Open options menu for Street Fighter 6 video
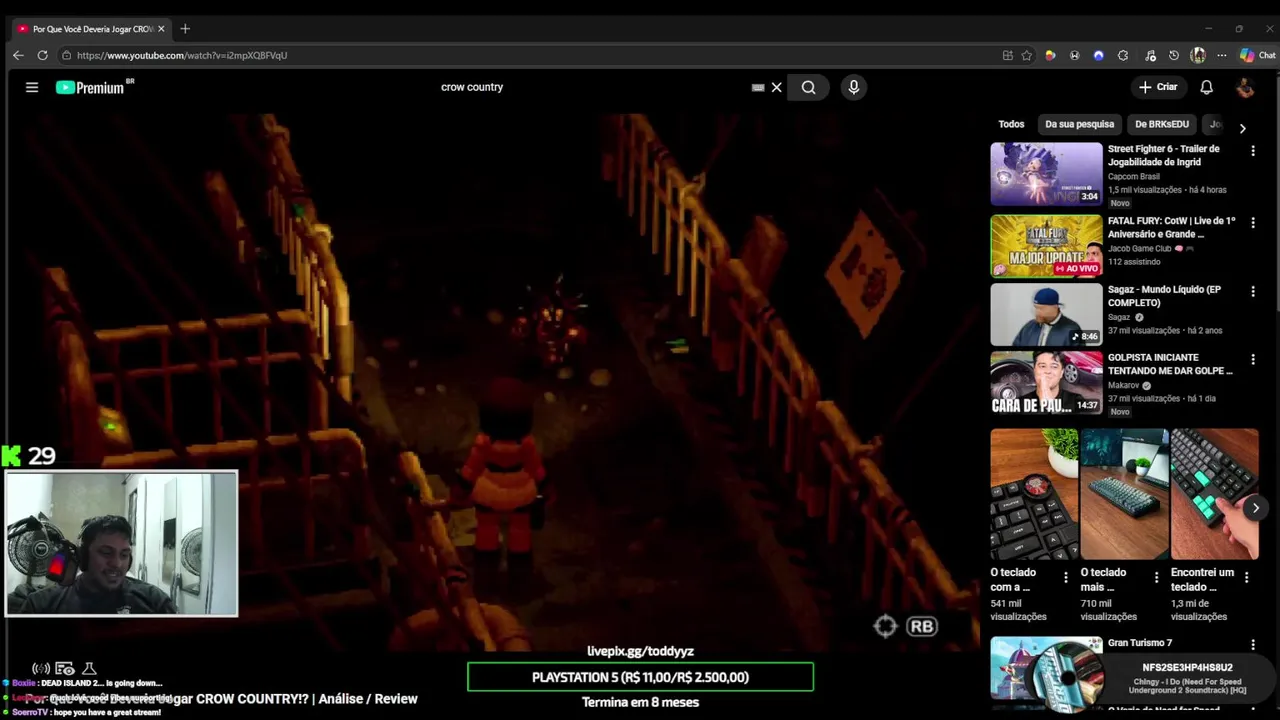1280x720 pixels. pos(1252,151)
